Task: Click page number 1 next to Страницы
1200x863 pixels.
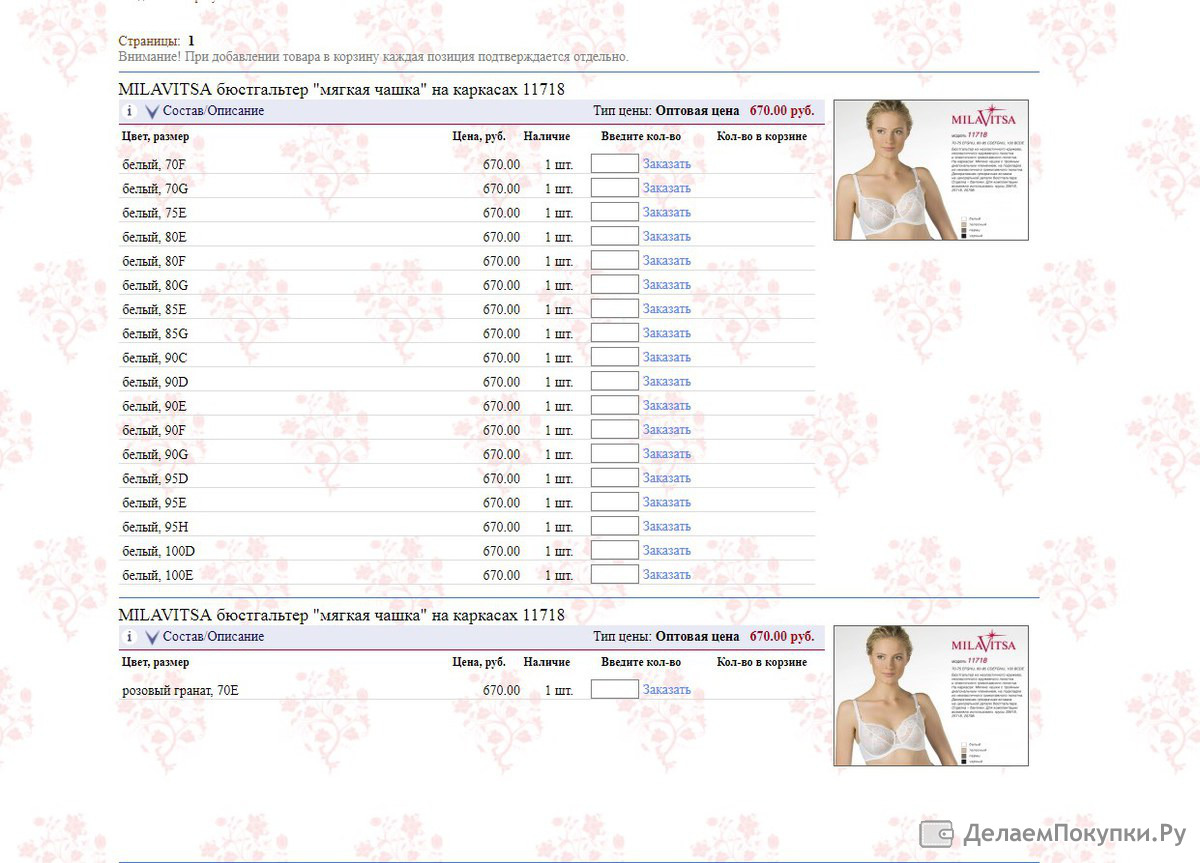Action: (x=191, y=41)
